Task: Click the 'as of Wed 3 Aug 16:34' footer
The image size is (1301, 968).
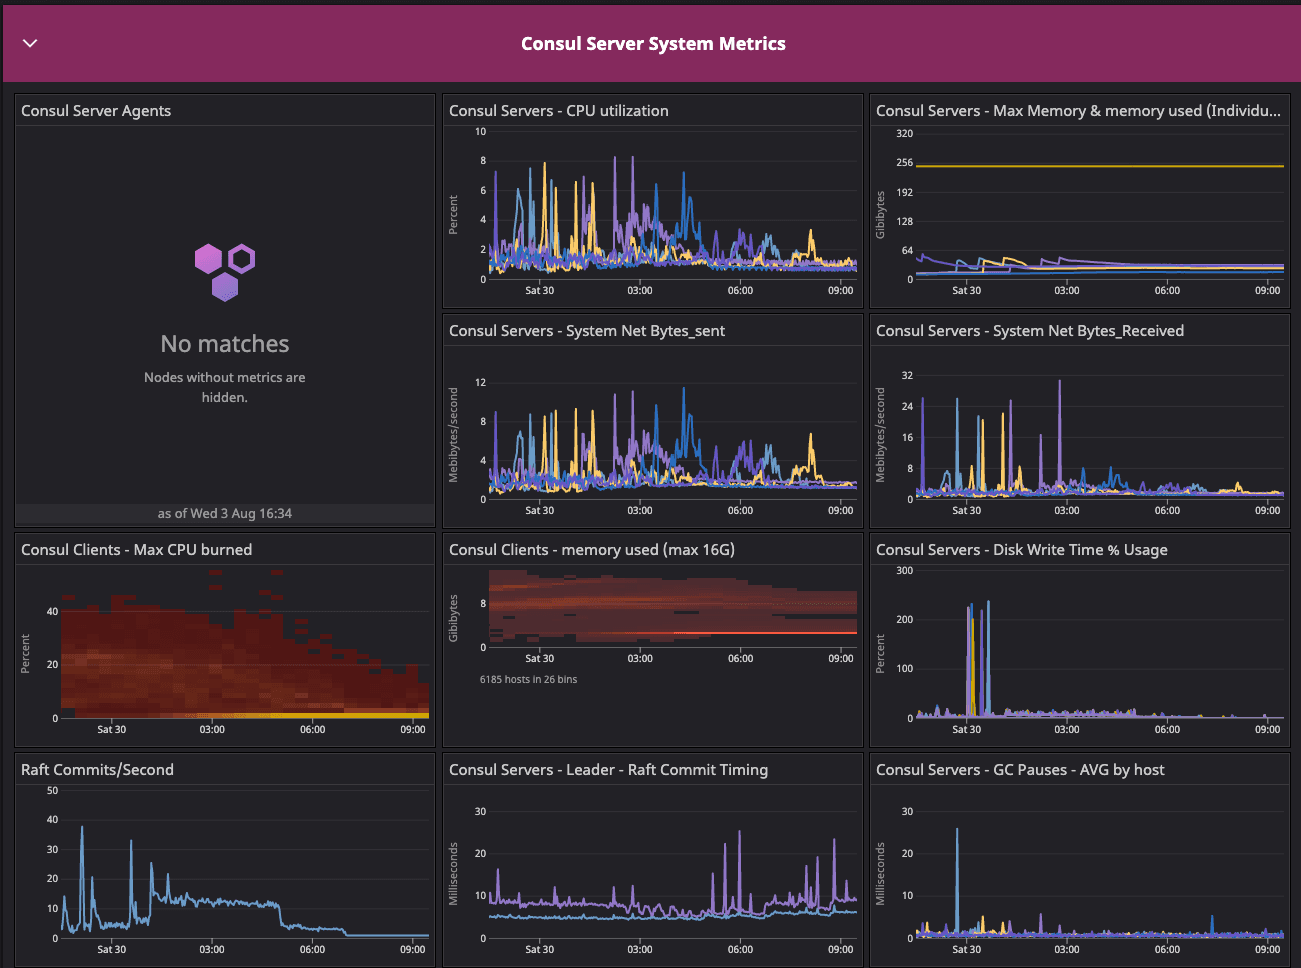Action: click(225, 514)
